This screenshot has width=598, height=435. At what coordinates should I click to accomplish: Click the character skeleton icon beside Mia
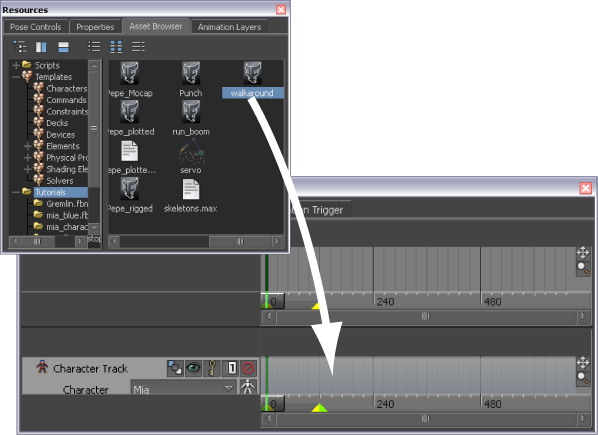248,387
